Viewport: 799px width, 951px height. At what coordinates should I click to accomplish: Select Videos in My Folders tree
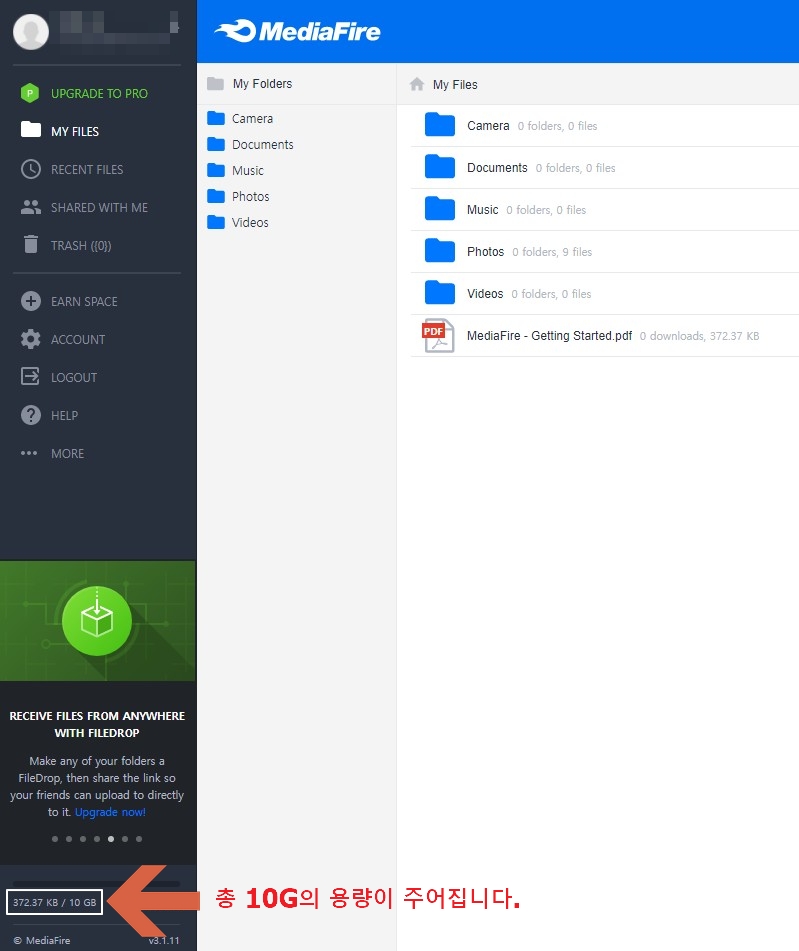tap(250, 223)
